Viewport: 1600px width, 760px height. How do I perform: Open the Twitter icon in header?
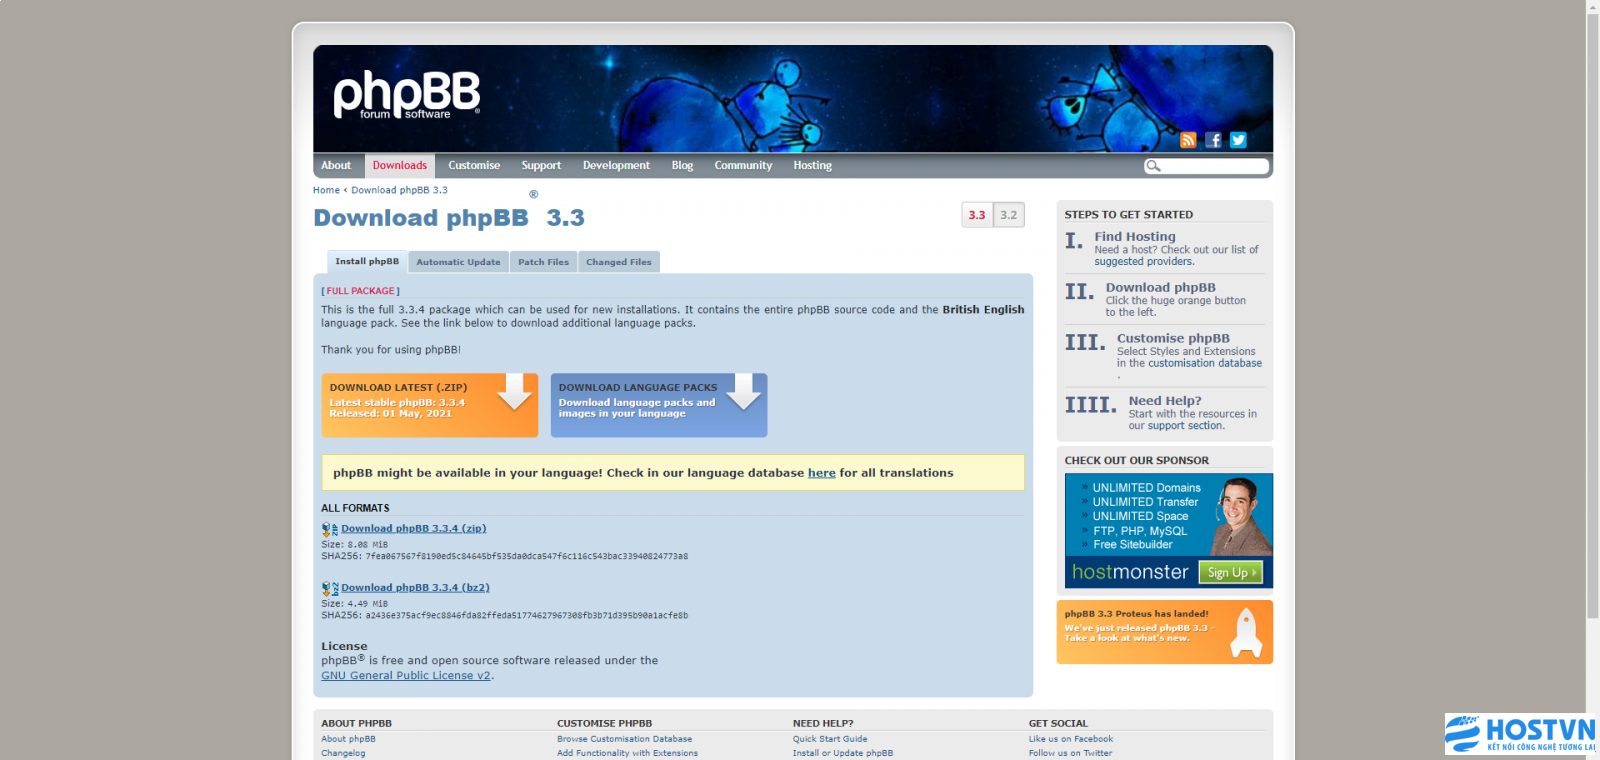point(1238,140)
